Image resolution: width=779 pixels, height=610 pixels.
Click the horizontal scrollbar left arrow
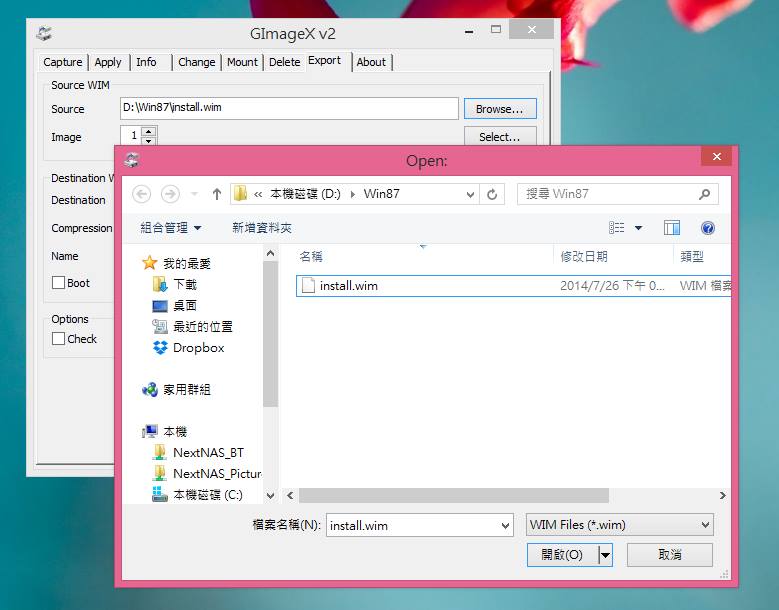(290, 495)
